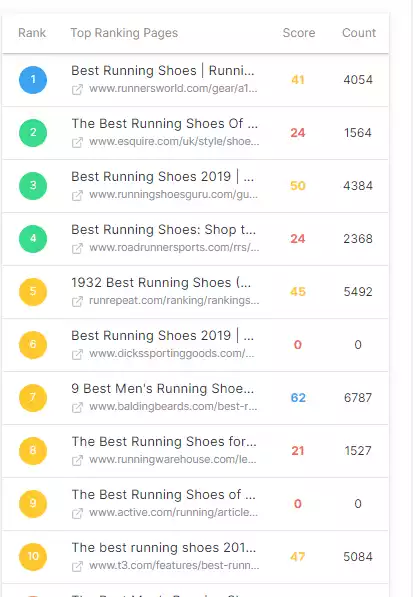Select the score 62 value for baldingbeards

pos(298,397)
